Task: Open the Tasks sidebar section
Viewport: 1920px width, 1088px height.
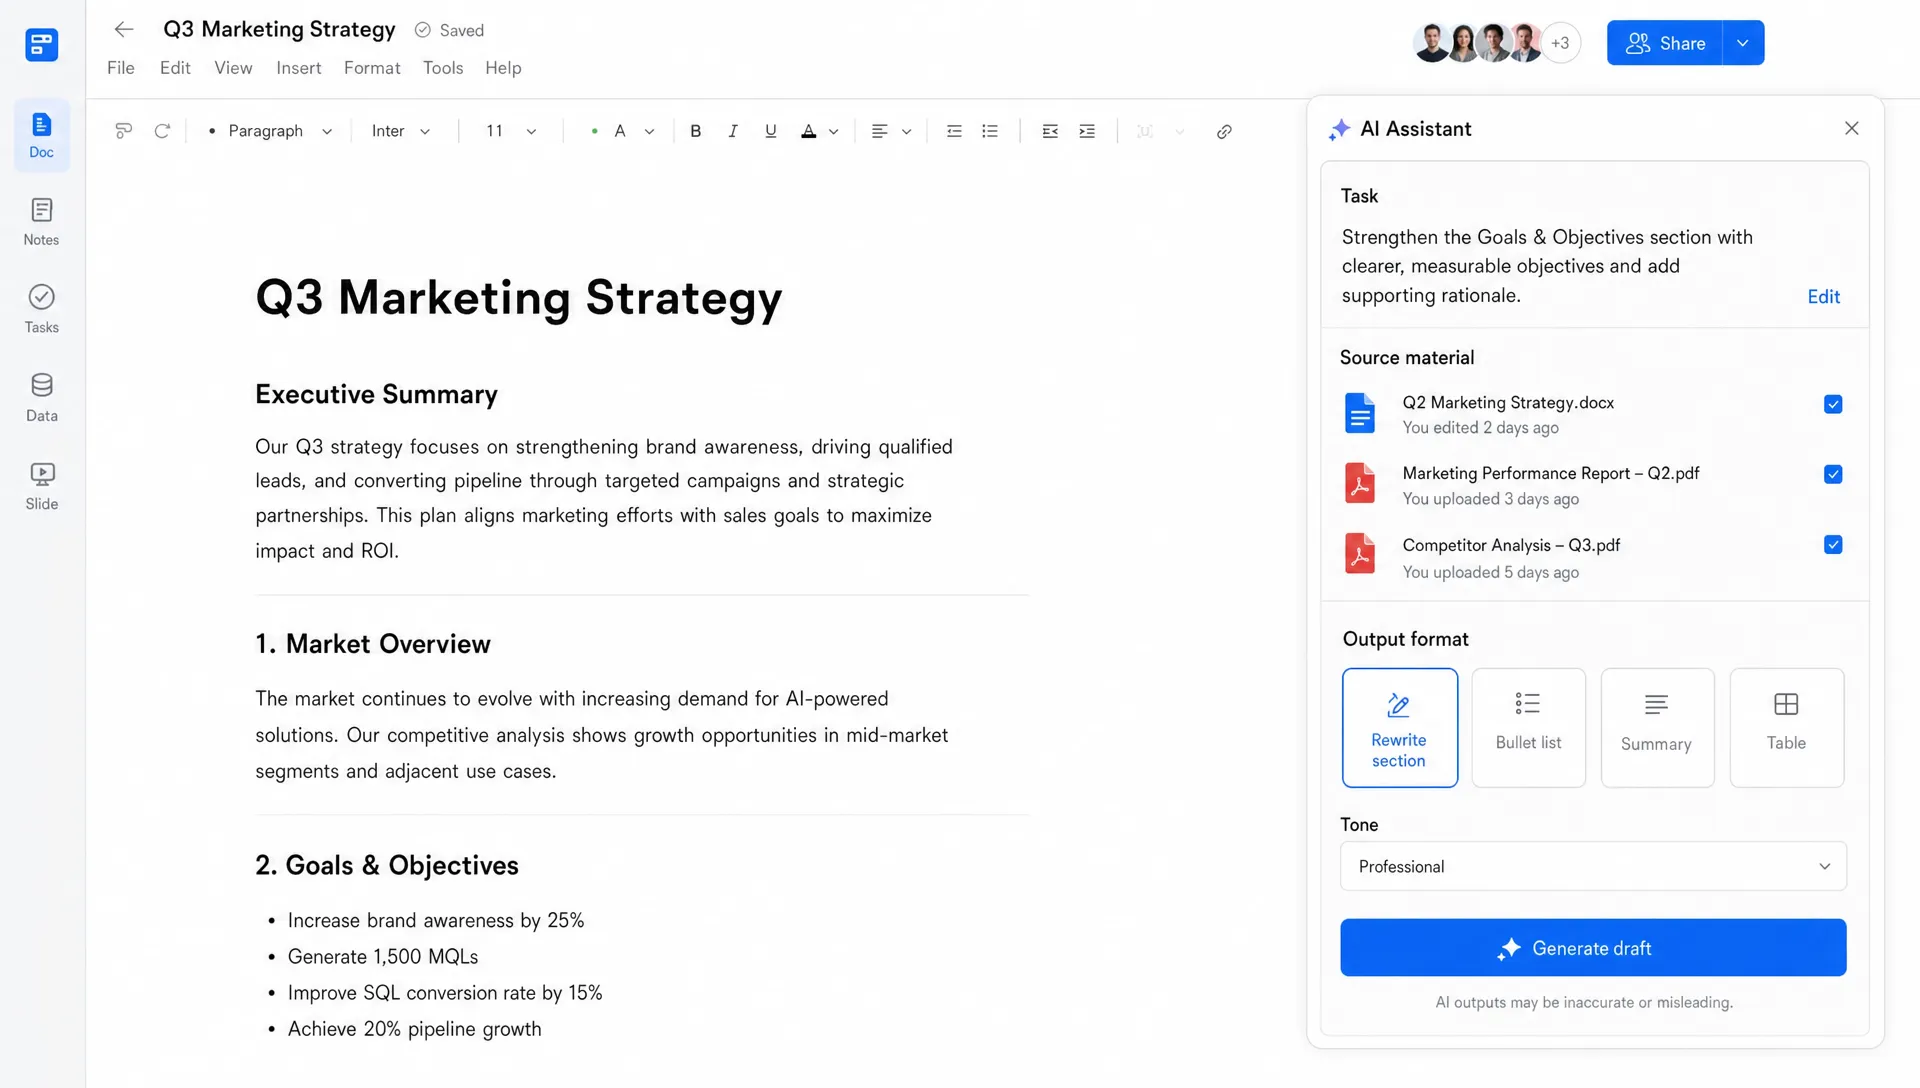Action: point(41,309)
